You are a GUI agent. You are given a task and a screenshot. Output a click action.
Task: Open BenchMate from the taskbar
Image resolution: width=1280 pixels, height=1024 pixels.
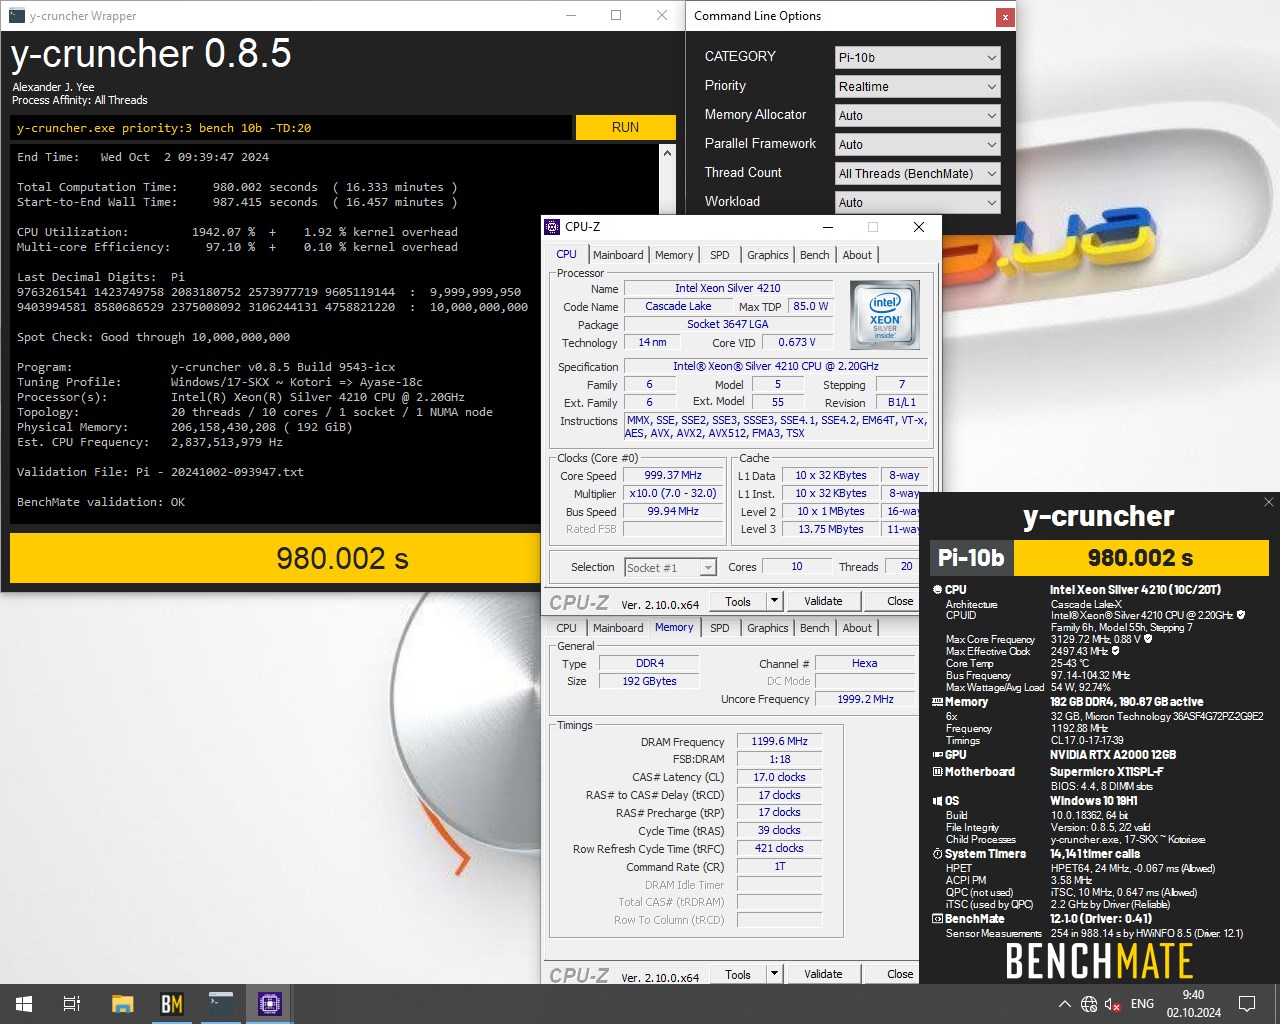pyautogui.click(x=172, y=1004)
